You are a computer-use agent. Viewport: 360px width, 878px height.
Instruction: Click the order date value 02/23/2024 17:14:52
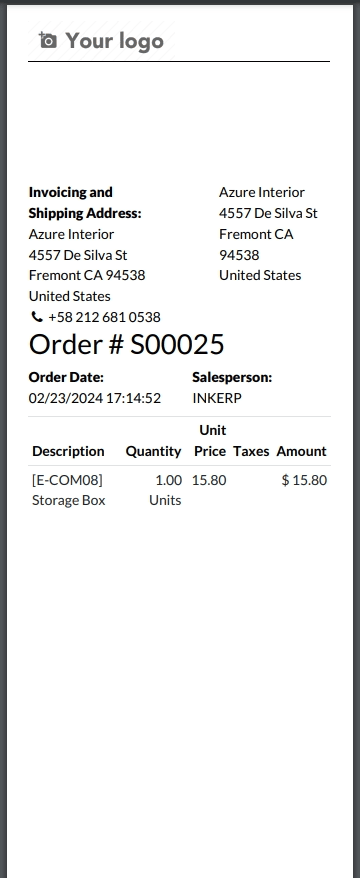click(x=95, y=398)
